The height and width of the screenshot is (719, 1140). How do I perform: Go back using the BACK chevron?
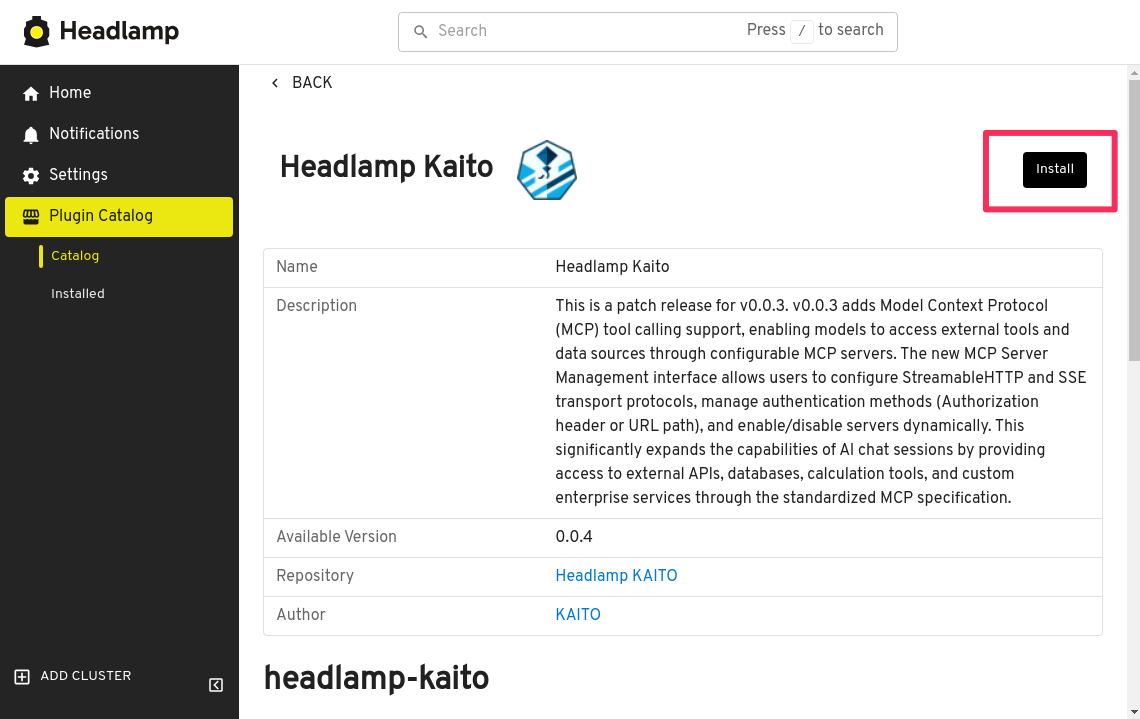coord(275,83)
